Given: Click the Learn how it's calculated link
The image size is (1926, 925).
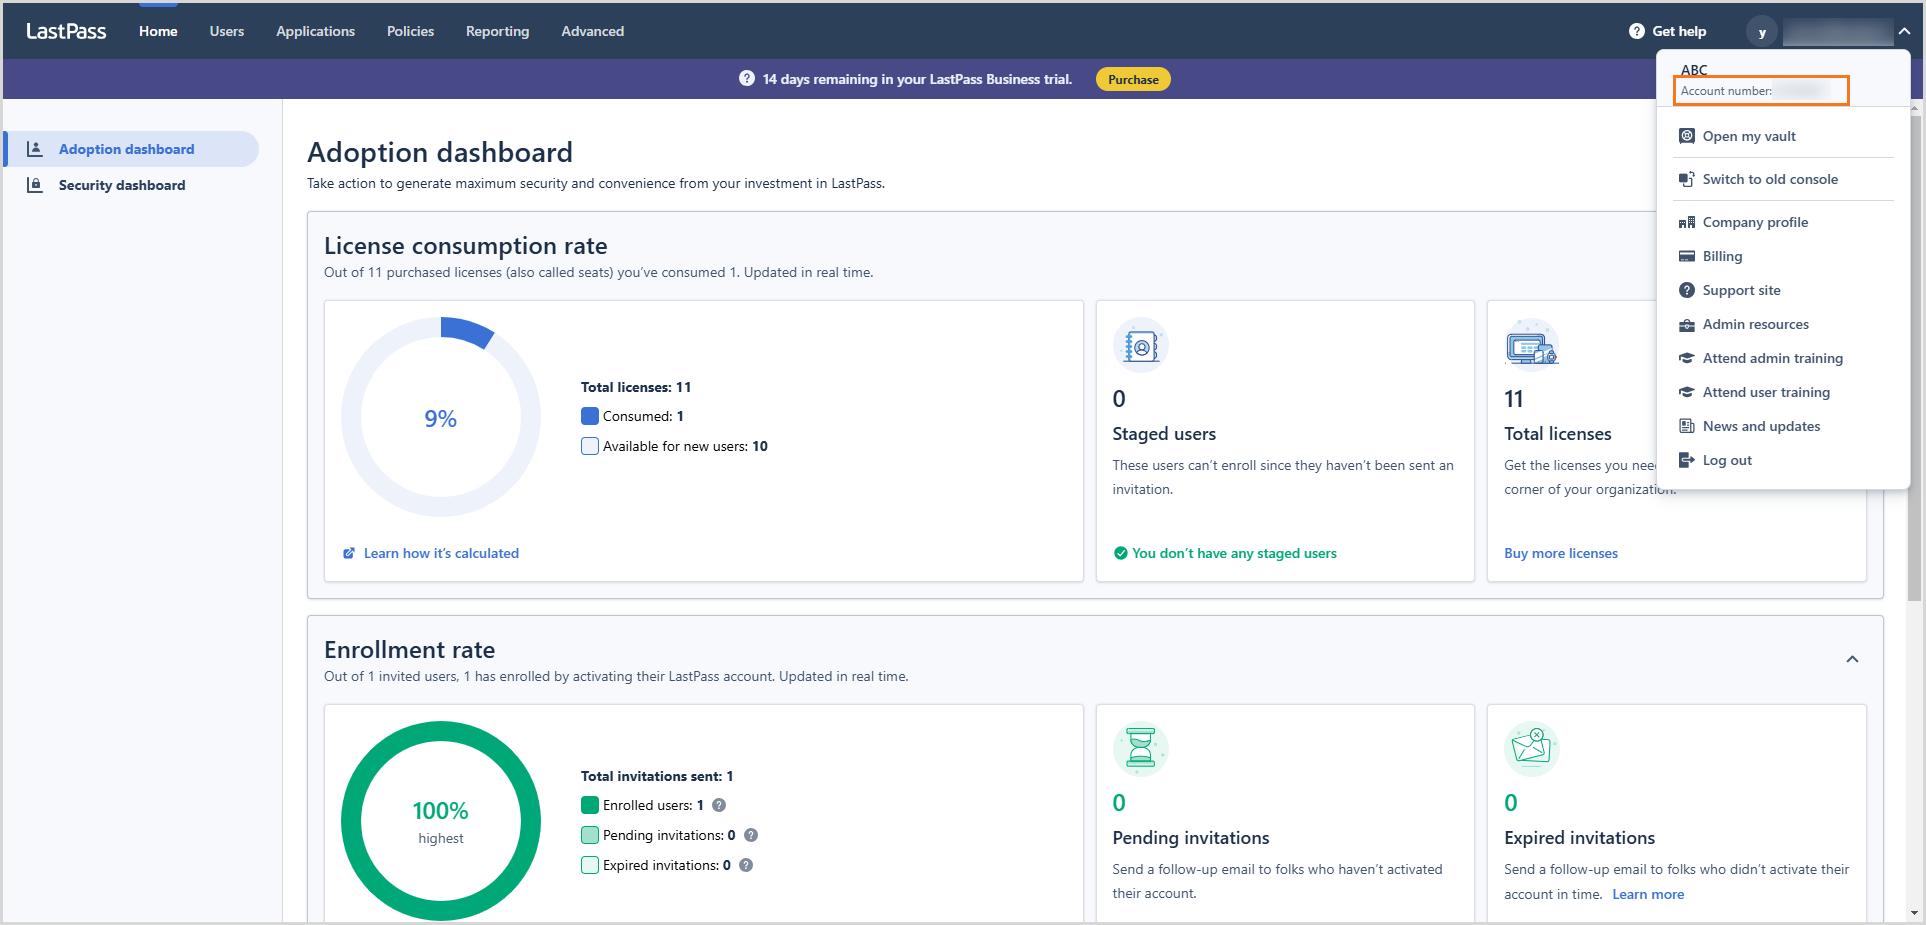Looking at the screenshot, I should 441,553.
